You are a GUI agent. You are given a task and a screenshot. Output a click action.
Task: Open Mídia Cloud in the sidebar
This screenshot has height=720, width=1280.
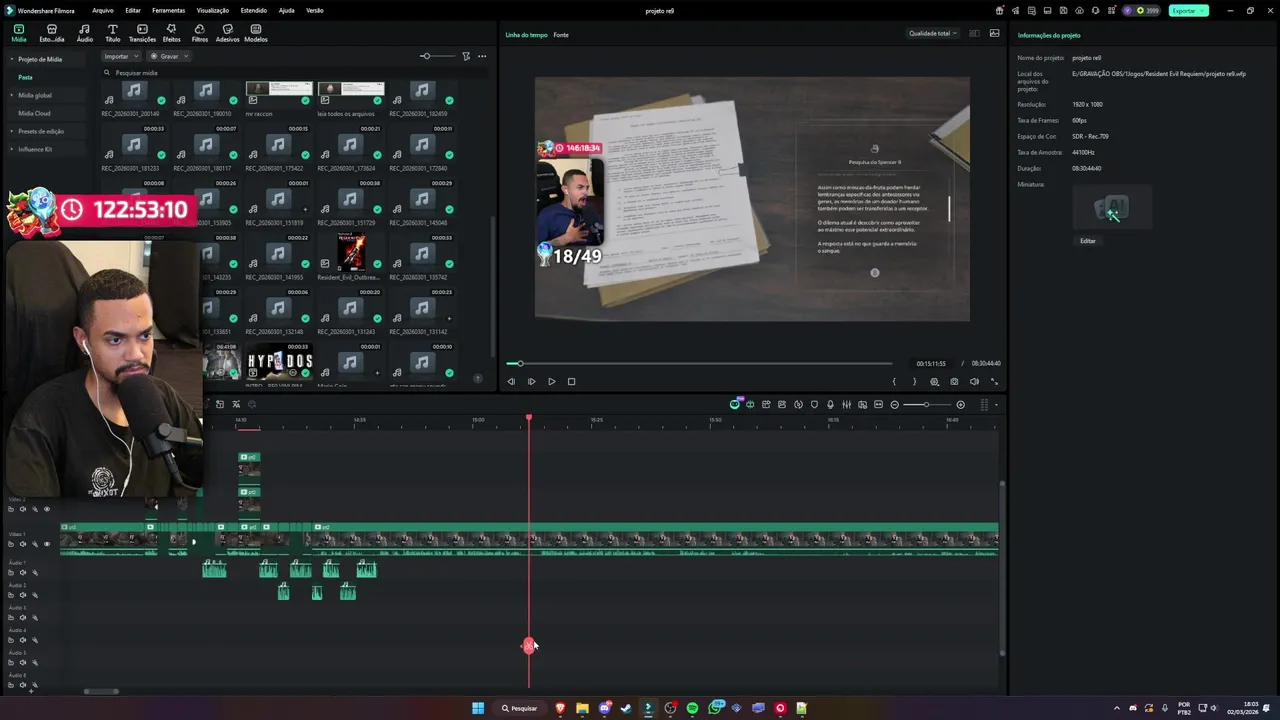pyautogui.click(x=34, y=113)
